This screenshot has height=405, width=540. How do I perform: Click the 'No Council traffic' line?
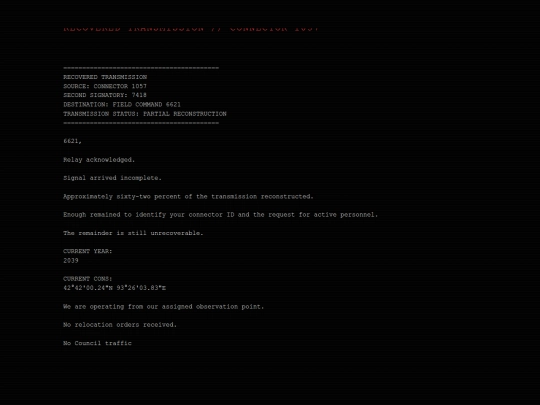(x=97, y=343)
